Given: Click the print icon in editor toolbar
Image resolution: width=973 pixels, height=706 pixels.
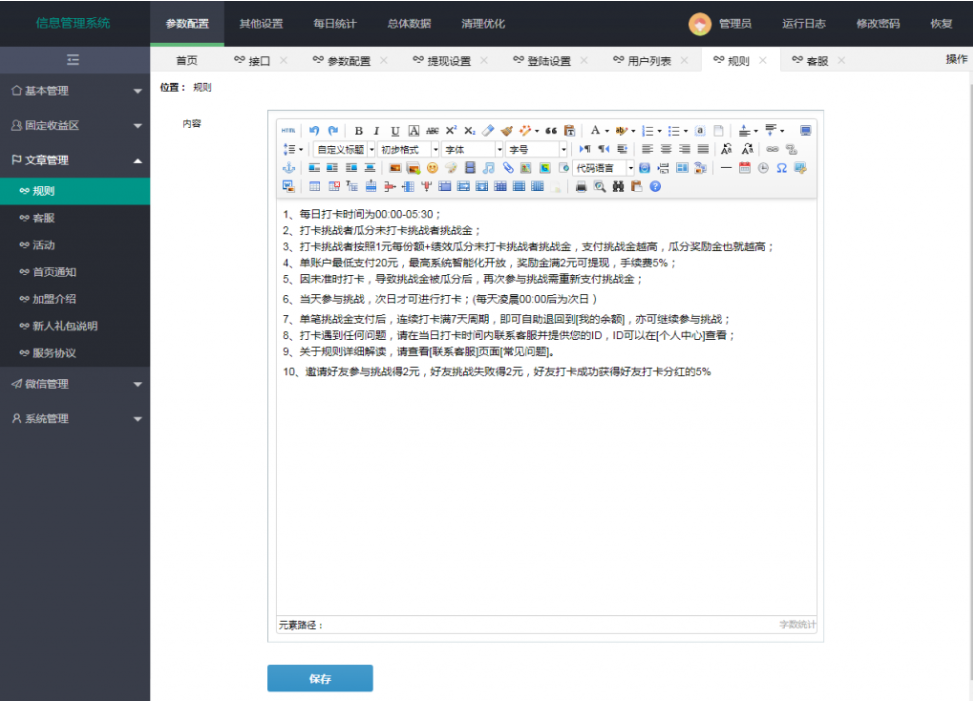Looking at the screenshot, I should pos(581,186).
